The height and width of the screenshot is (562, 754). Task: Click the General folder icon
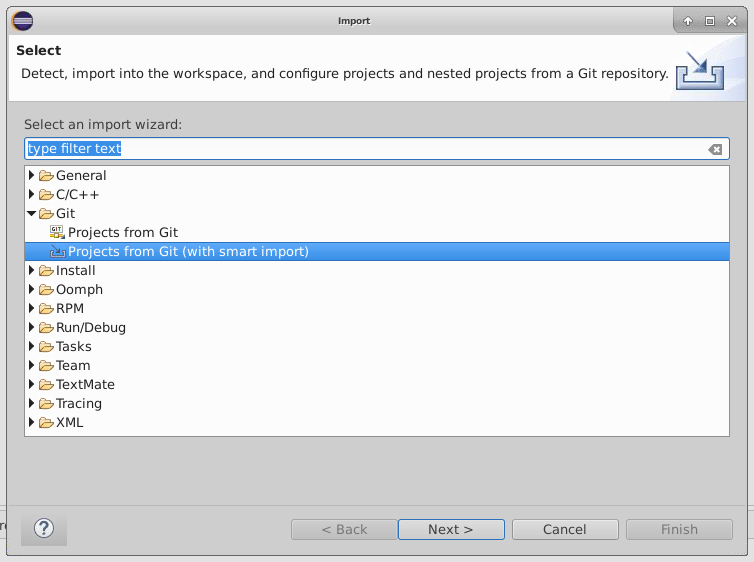(x=46, y=176)
